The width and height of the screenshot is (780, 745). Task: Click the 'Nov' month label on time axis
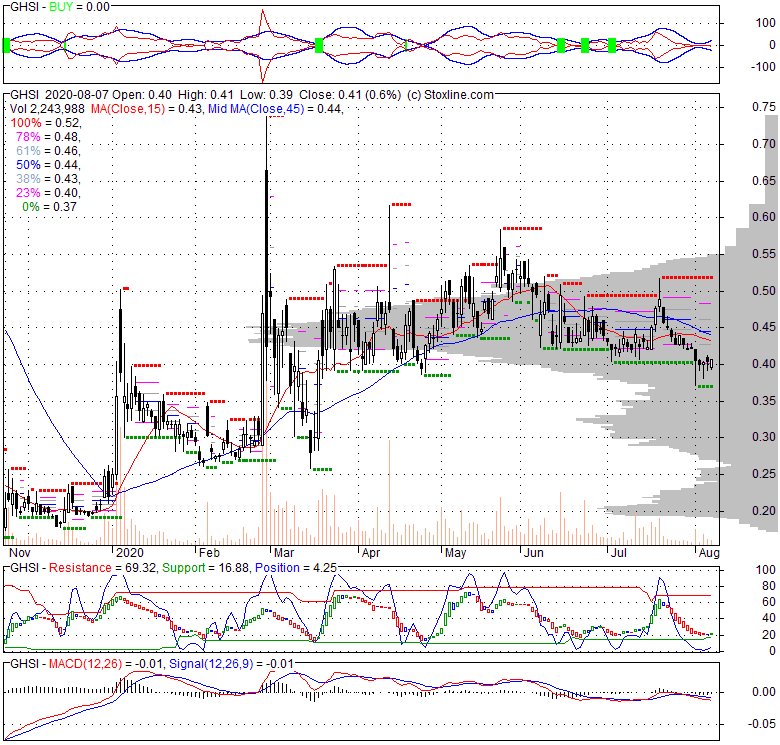point(20,553)
